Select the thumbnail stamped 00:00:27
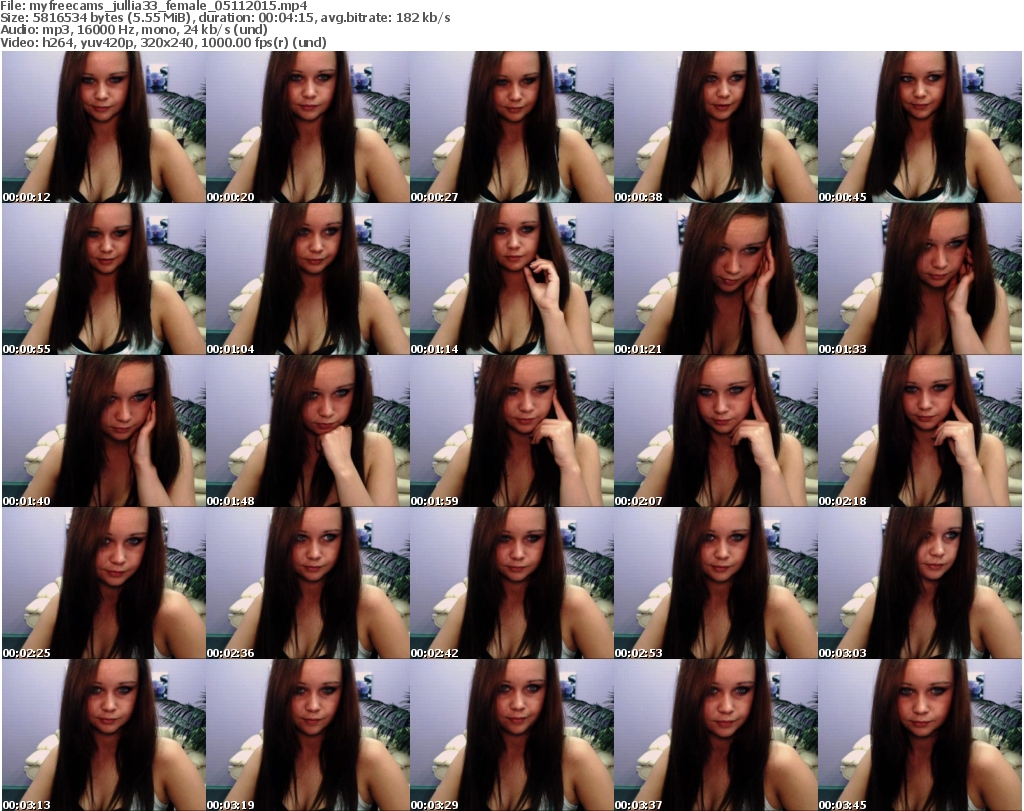1024x811 pixels. click(x=511, y=127)
